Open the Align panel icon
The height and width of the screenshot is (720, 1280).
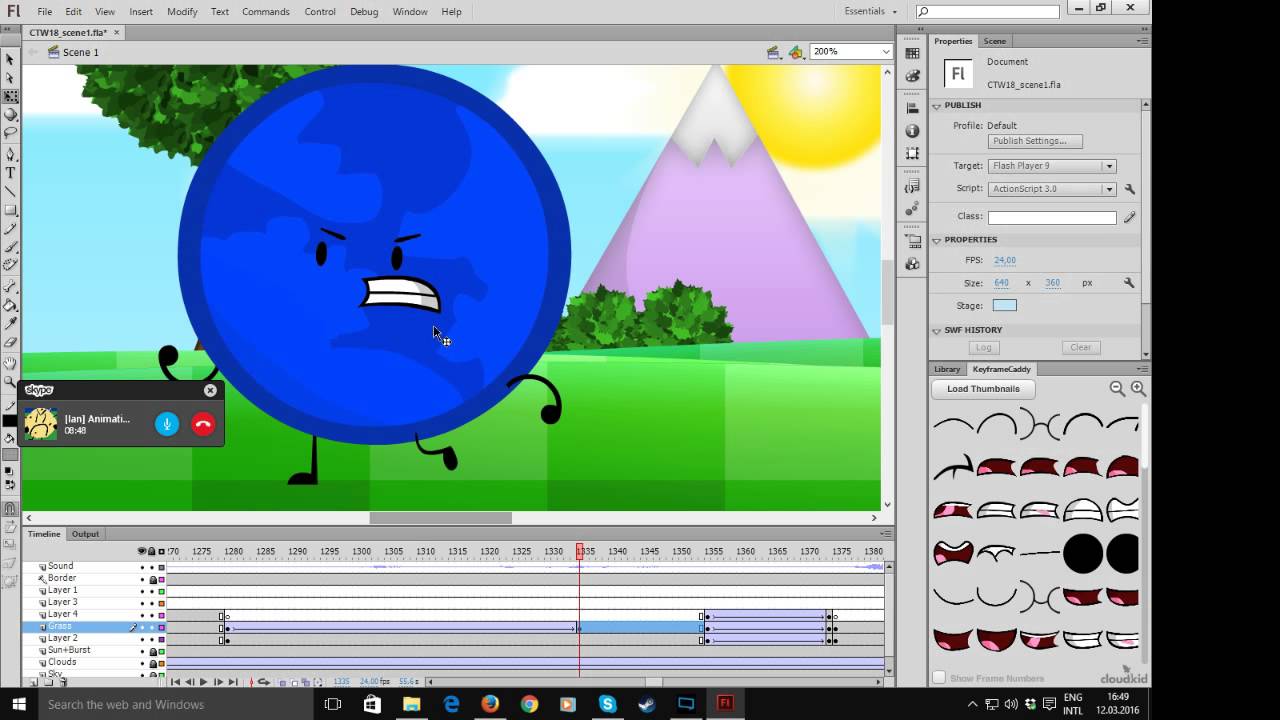(912, 109)
